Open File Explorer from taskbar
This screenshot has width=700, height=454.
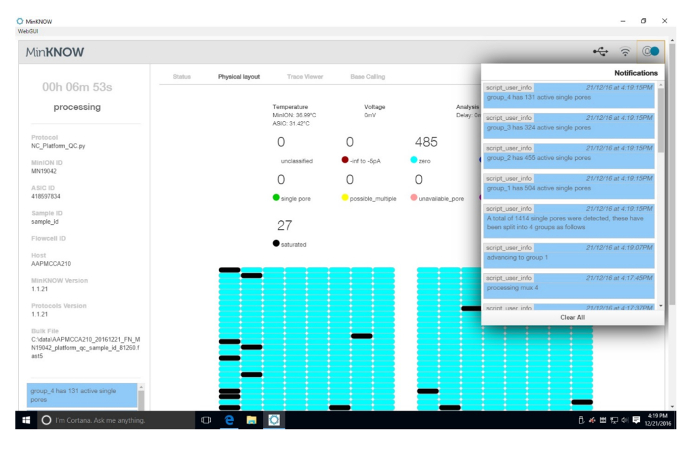251,420
